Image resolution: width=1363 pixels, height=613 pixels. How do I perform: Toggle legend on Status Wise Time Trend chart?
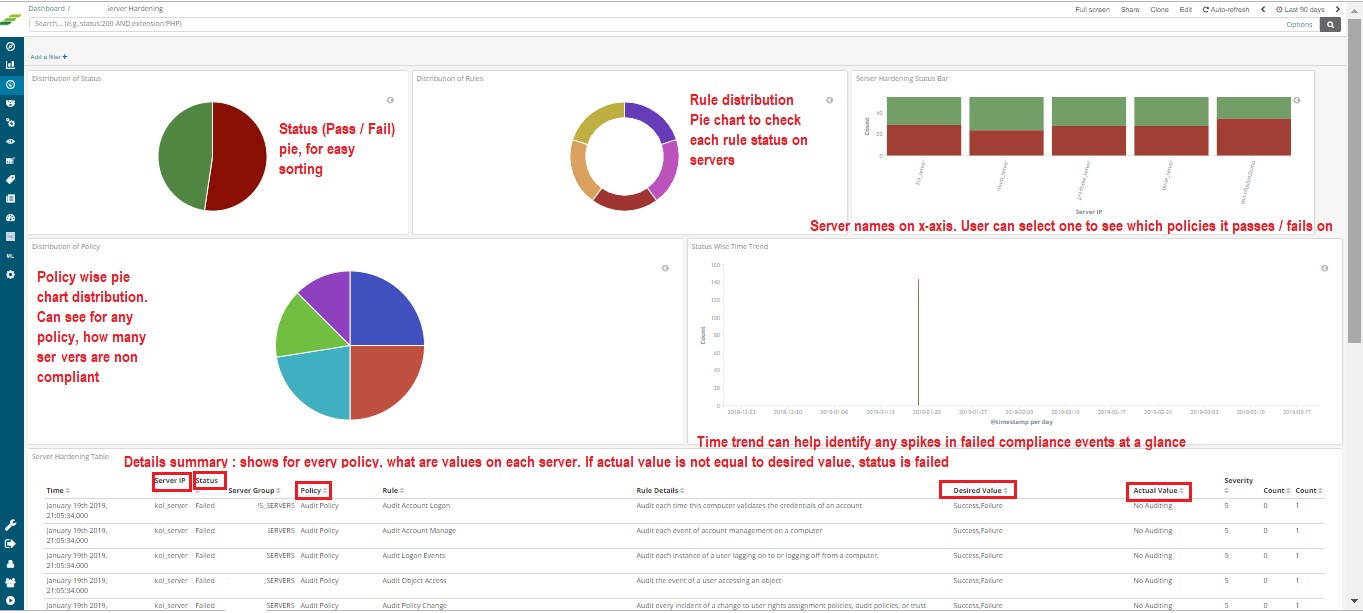pos(1324,268)
